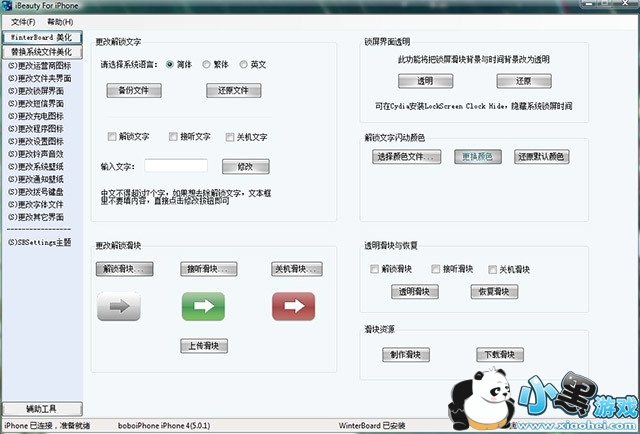Click status text 'boboiPhone iPhone 4(5.0.1)'

point(164,425)
